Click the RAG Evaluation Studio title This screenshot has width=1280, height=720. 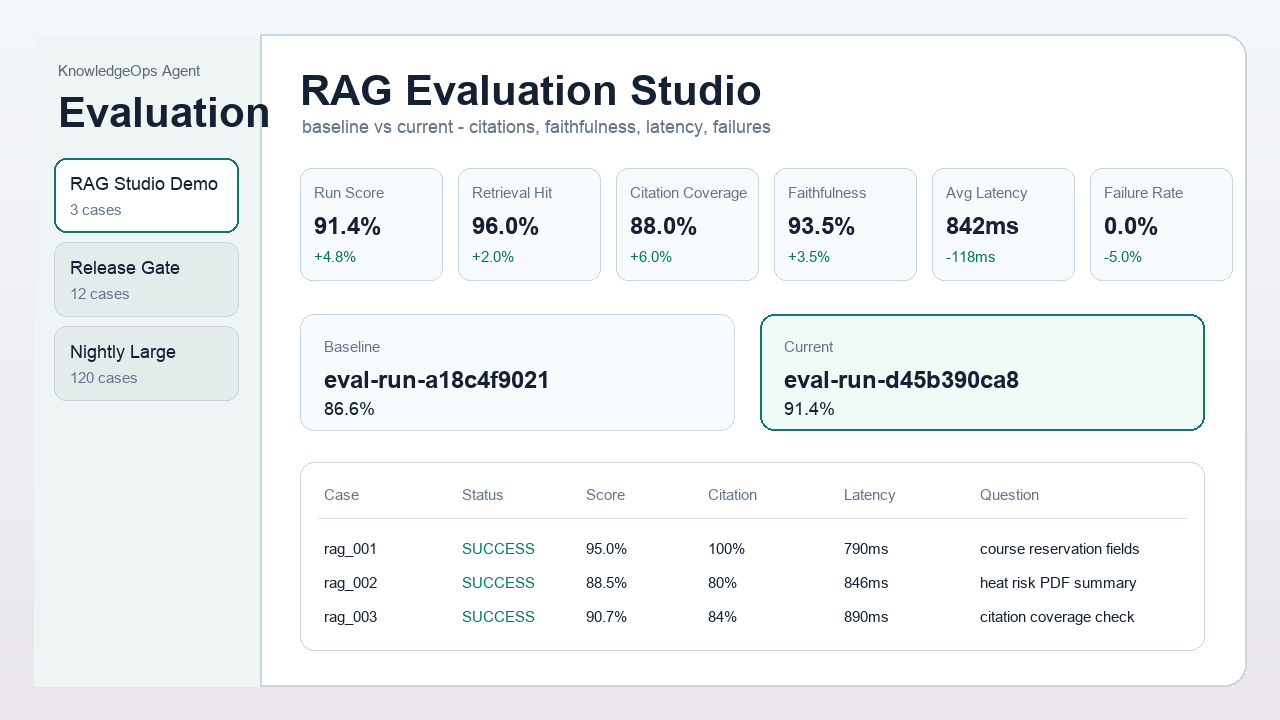(x=531, y=90)
